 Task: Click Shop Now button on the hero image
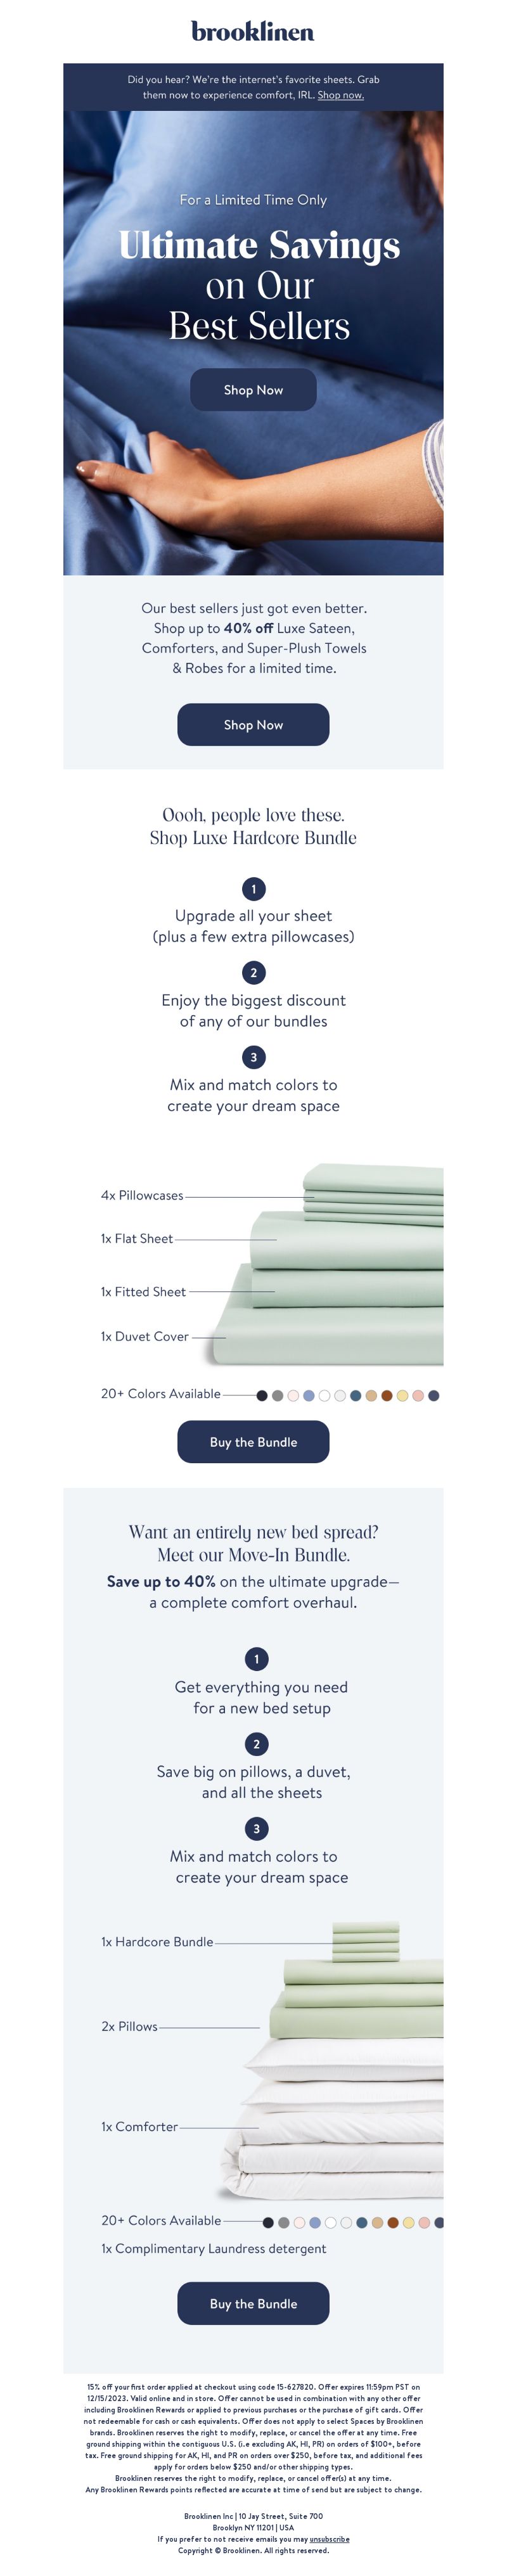point(253,390)
